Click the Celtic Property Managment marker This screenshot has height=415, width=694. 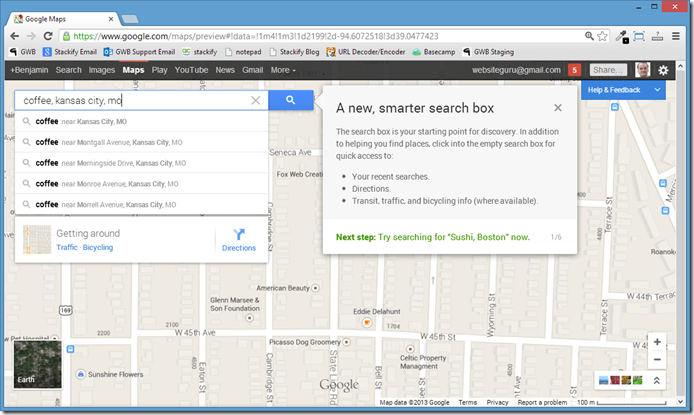[x=410, y=349]
